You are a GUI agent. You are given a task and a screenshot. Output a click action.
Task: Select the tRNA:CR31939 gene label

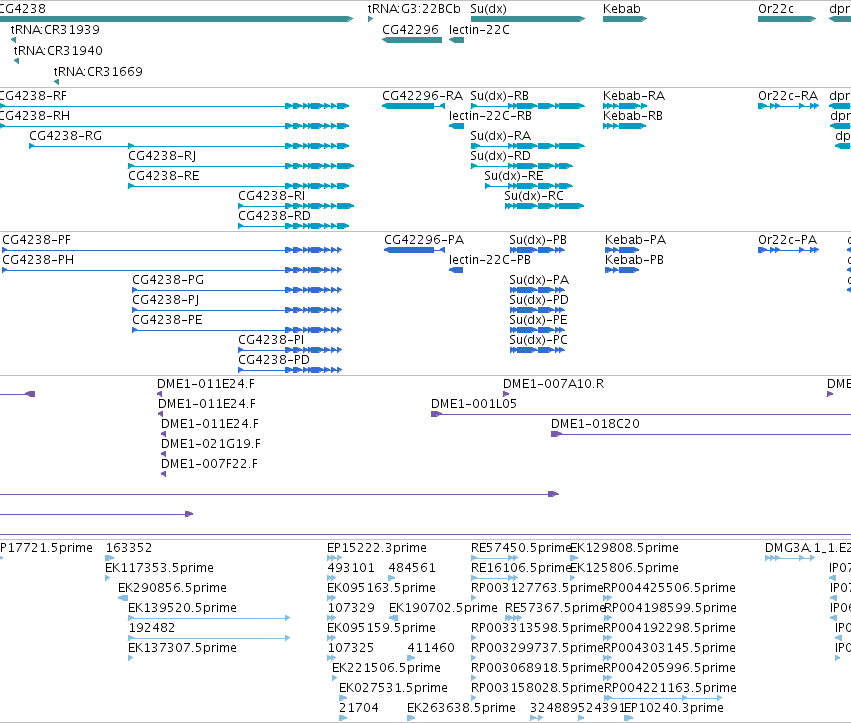click(55, 29)
